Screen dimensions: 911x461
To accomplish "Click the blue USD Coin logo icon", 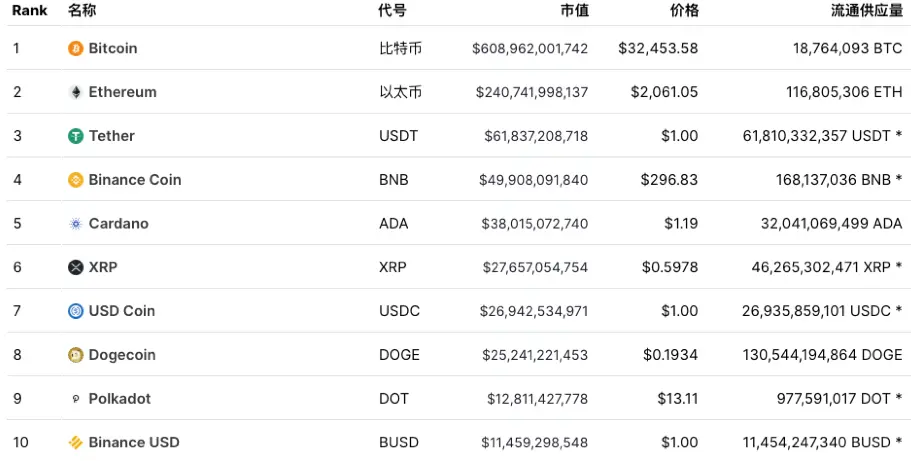I will click(76, 311).
